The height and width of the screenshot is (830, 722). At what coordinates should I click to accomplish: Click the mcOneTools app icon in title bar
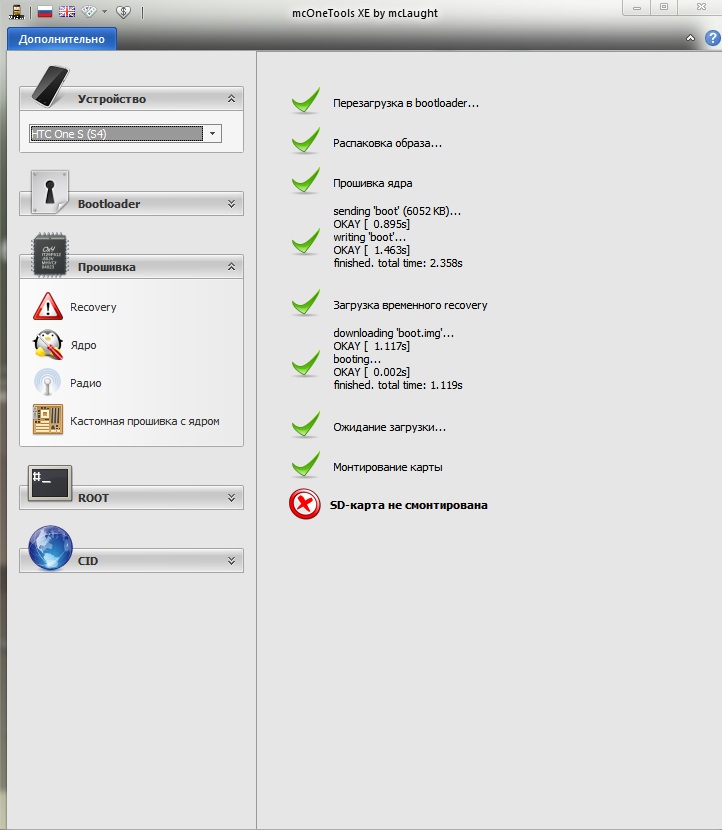[17, 12]
